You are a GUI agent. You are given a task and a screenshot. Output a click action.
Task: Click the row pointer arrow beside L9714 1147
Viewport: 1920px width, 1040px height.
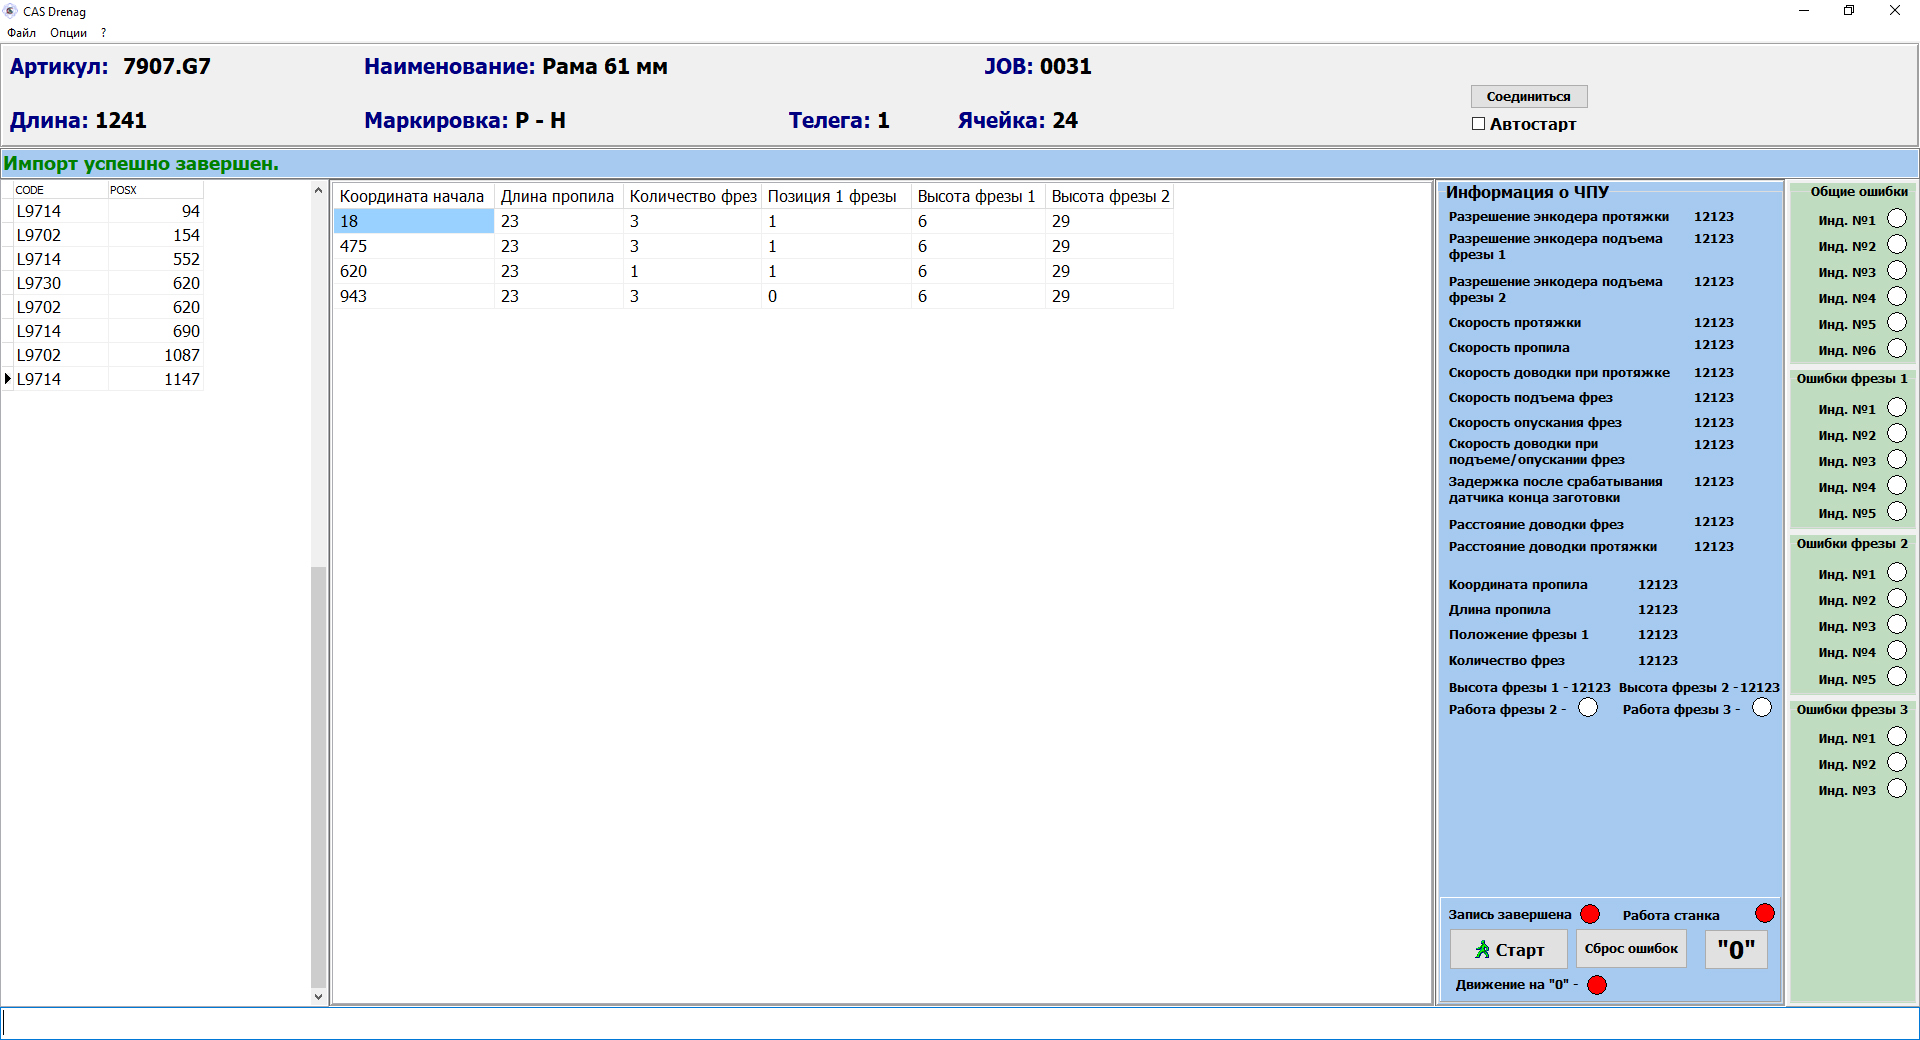[8, 379]
